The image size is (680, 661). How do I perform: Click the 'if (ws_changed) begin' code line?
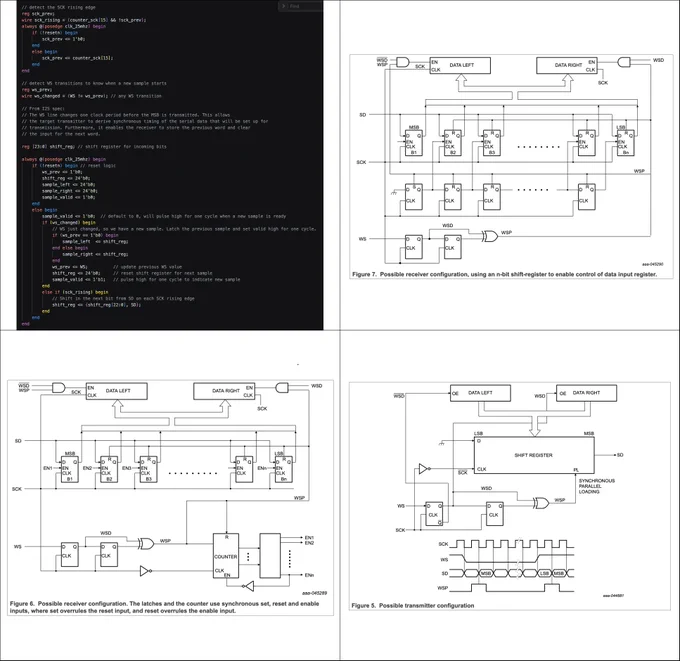[x=69, y=223]
